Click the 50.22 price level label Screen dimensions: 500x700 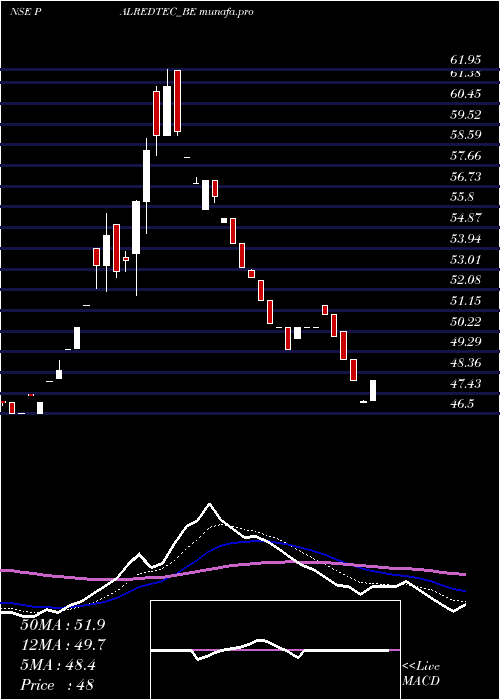(x=465, y=322)
